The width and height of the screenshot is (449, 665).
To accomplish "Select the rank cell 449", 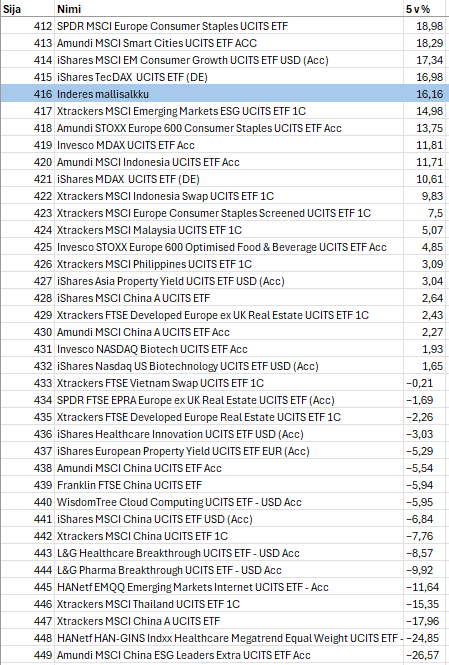I will tap(28, 655).
